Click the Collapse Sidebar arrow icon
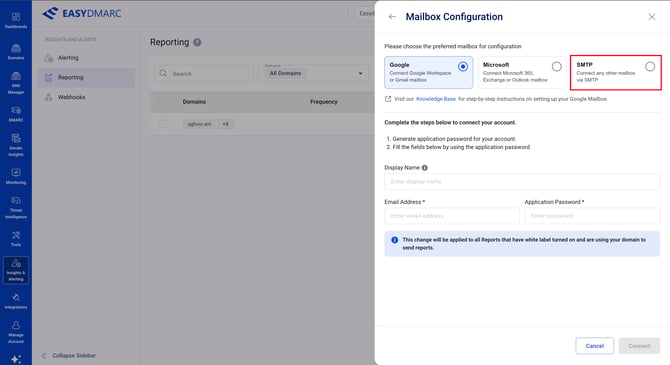Screen dimensions: 670x365 (x=44, y=356)
